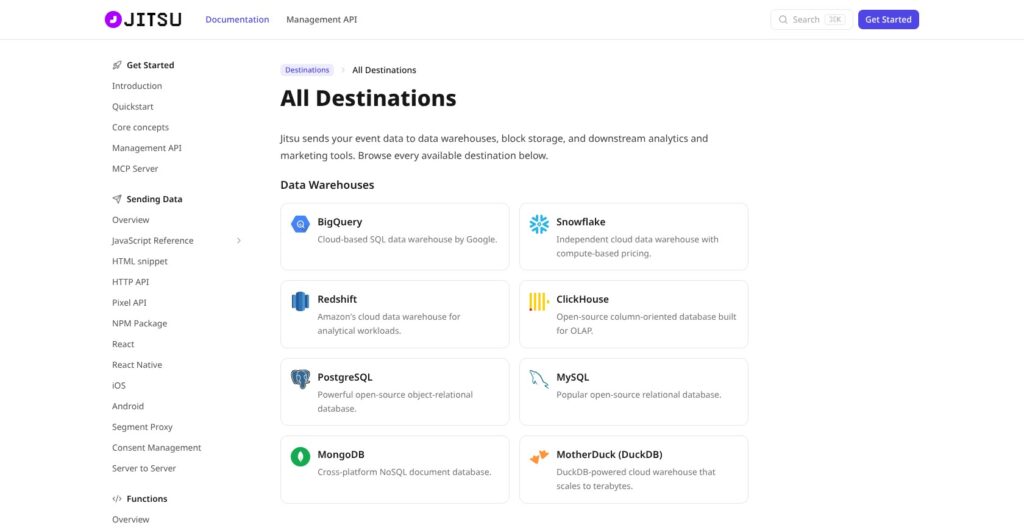Click the MongoDB leaf icon
The height and width of the screenshot is (528, 1024).
300,456
